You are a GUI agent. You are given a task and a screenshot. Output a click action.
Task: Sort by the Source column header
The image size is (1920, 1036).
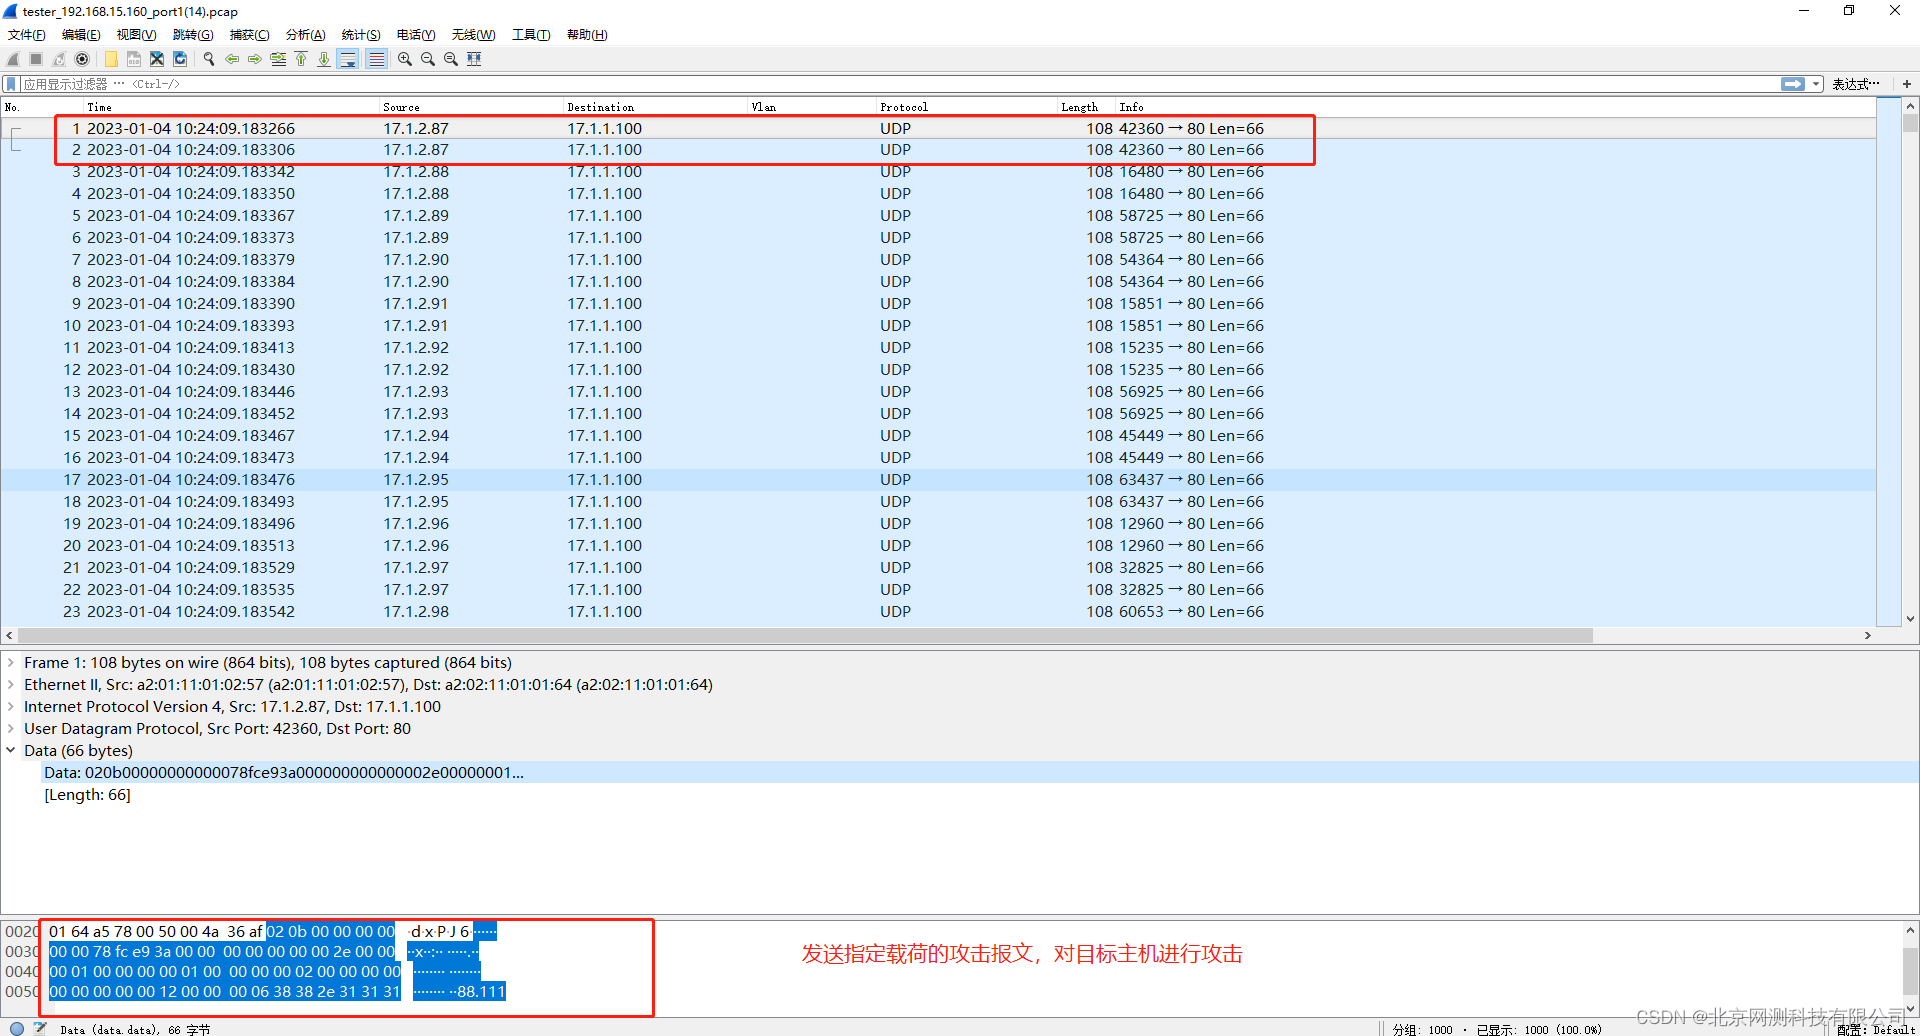[471, 107]
